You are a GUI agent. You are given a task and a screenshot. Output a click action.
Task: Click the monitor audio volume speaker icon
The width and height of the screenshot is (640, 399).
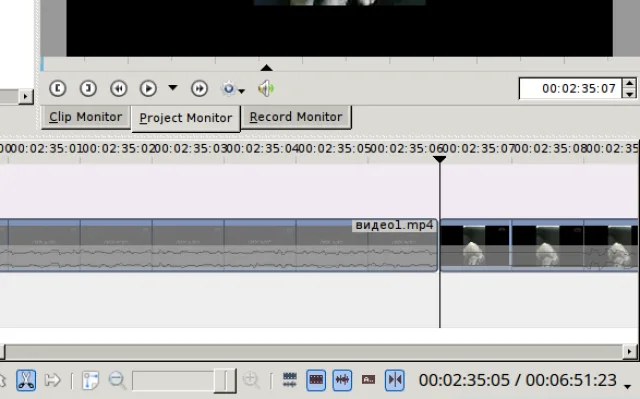coord(266,89)
